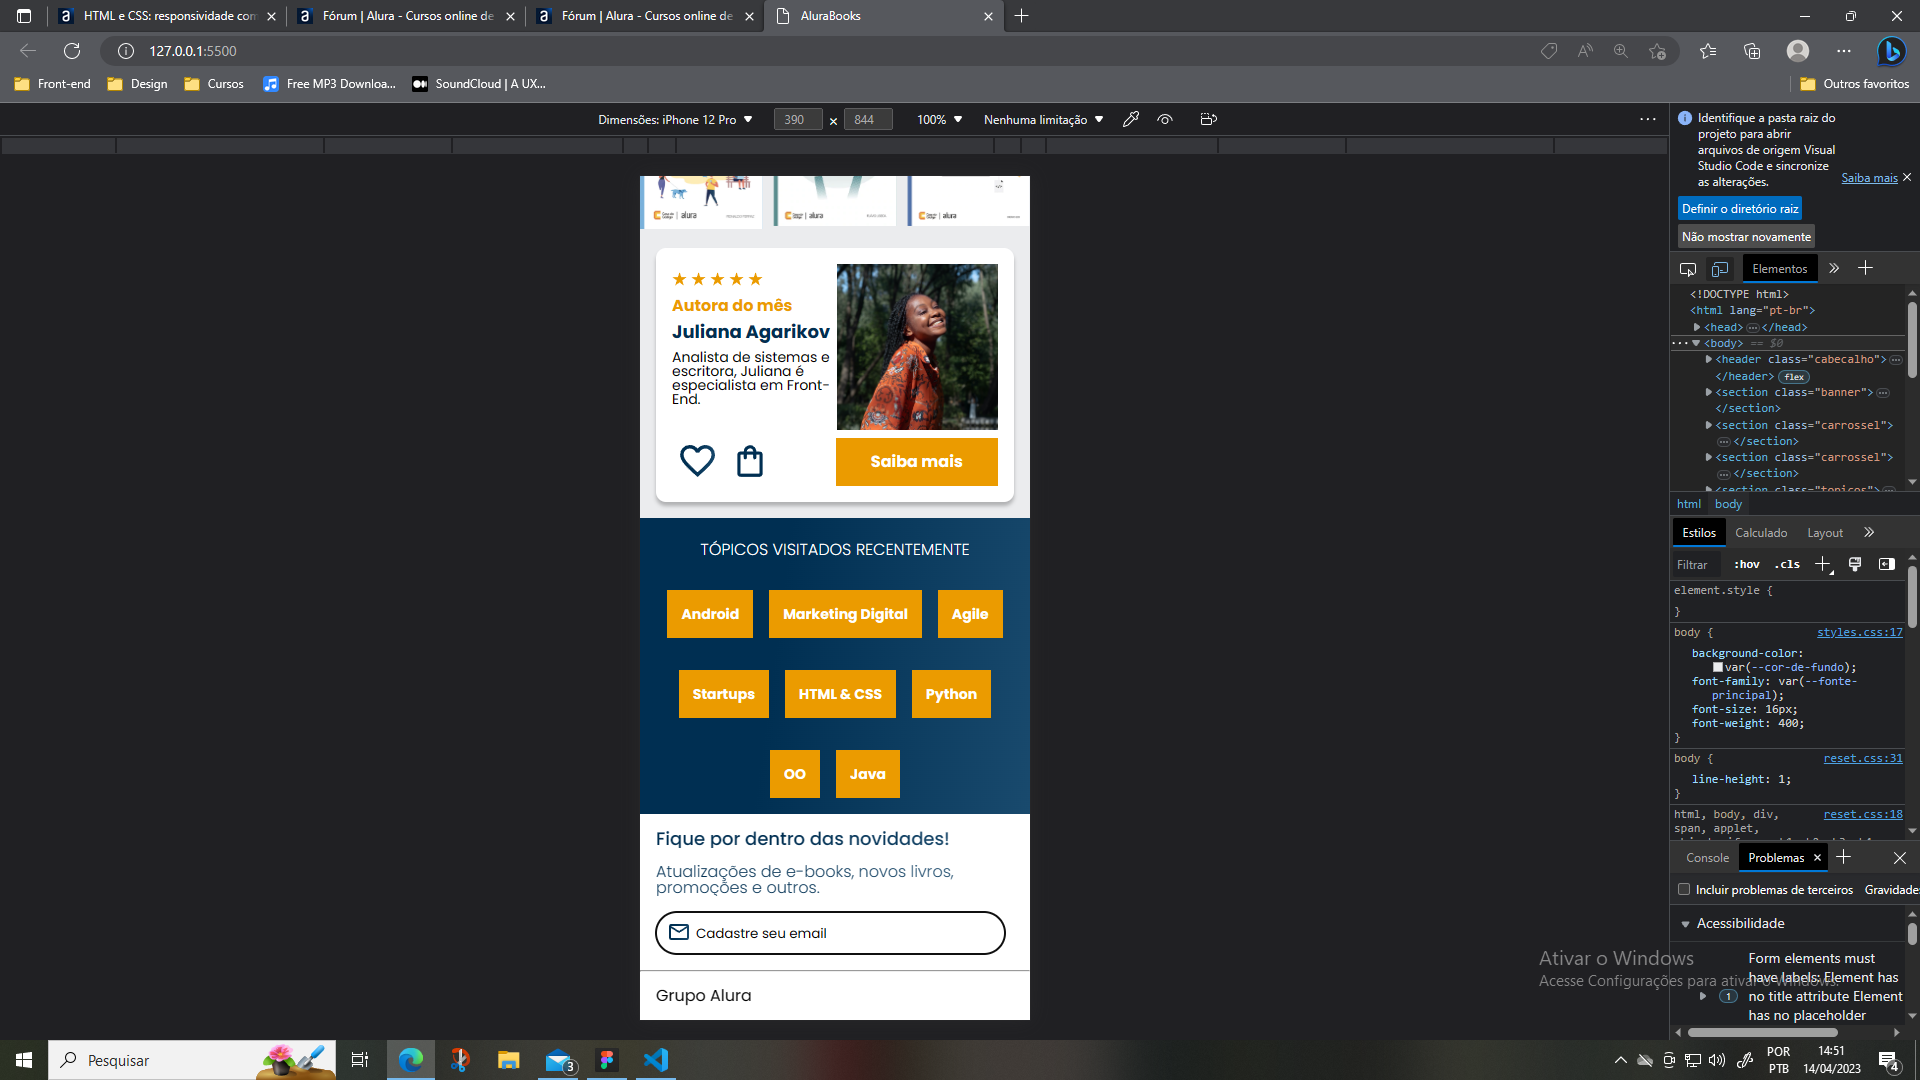Add this page to favorites star icon

[1657, 51]
